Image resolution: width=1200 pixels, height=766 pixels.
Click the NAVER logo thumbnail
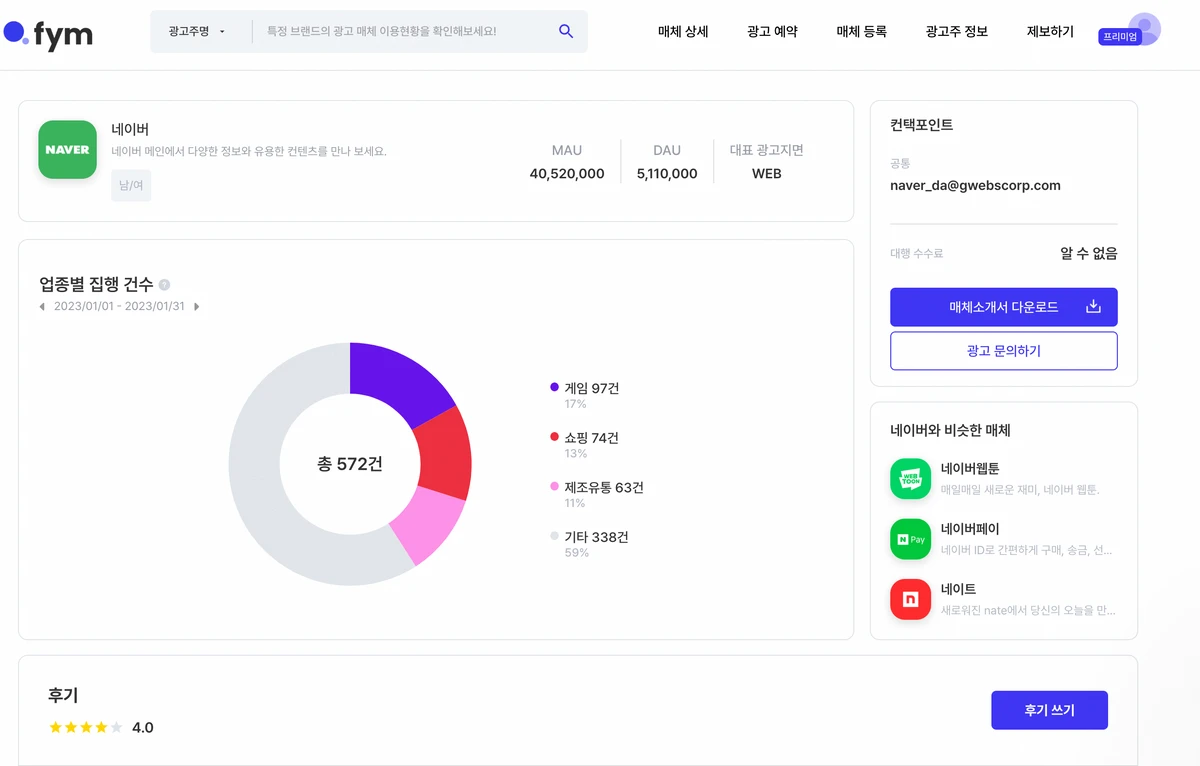(x=67, y=149)
